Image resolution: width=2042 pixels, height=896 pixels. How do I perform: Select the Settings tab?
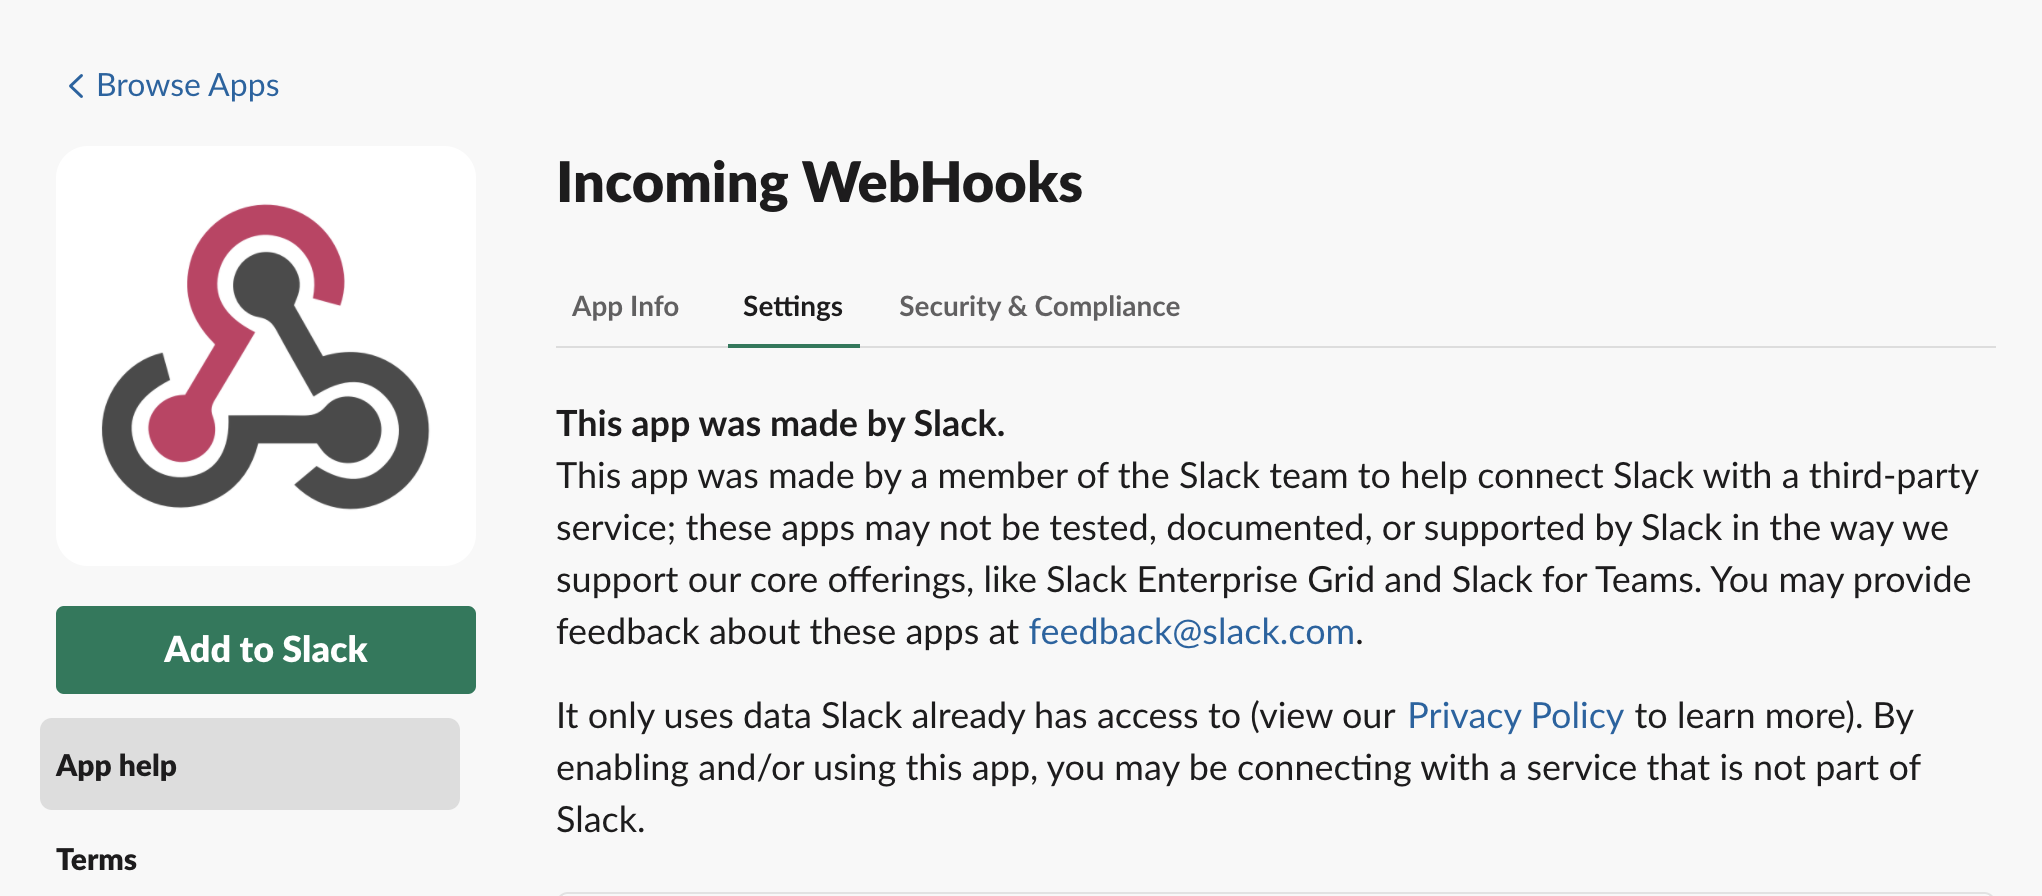(x=793, y=306)
